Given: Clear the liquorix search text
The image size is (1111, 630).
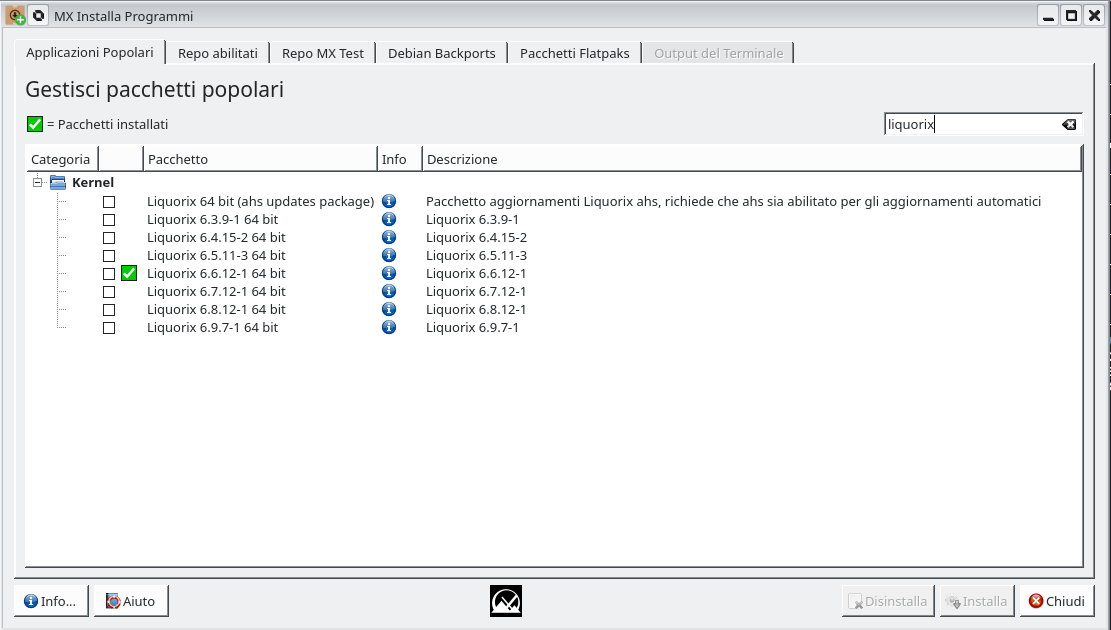Looking at the screenshot, I should click(1069, 125).
